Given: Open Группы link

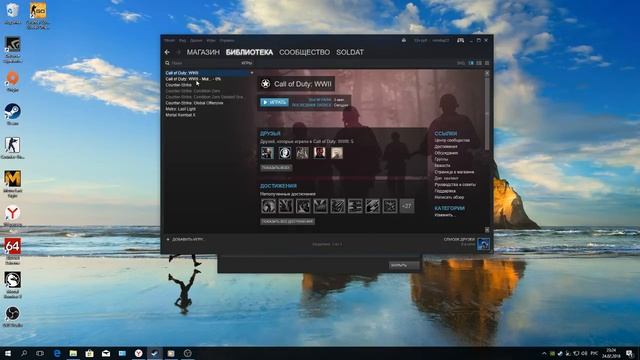Looking at the screenshot, I should 441,159.
